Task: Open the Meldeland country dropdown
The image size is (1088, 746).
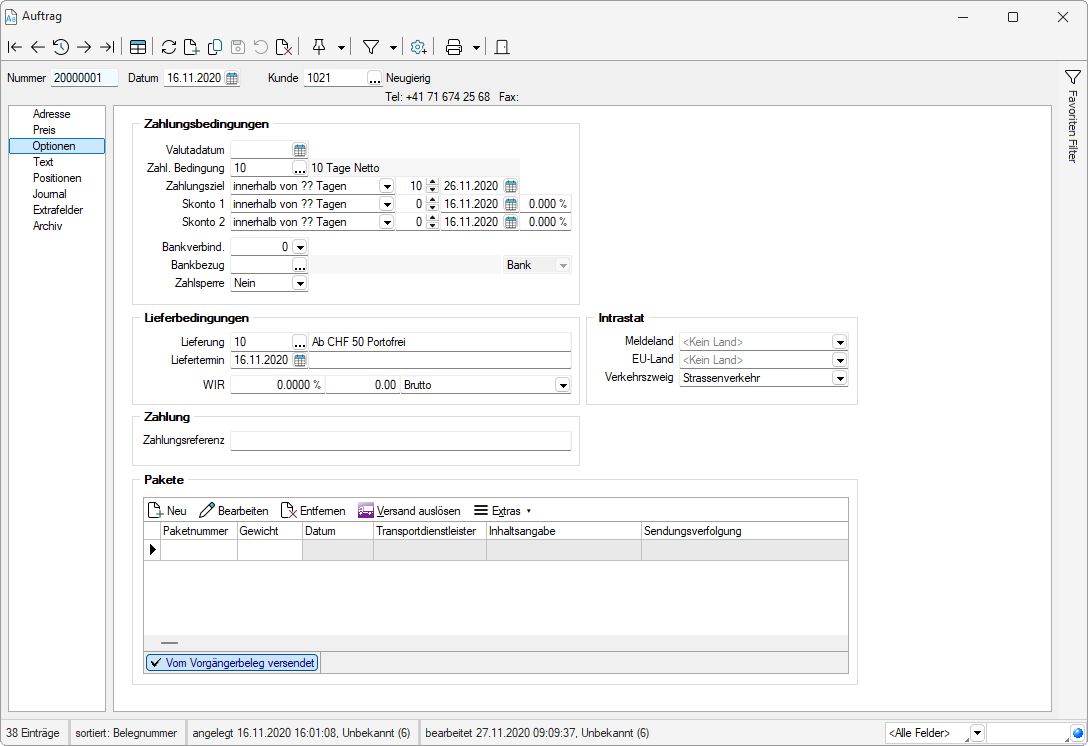Action: coord(839,342)
